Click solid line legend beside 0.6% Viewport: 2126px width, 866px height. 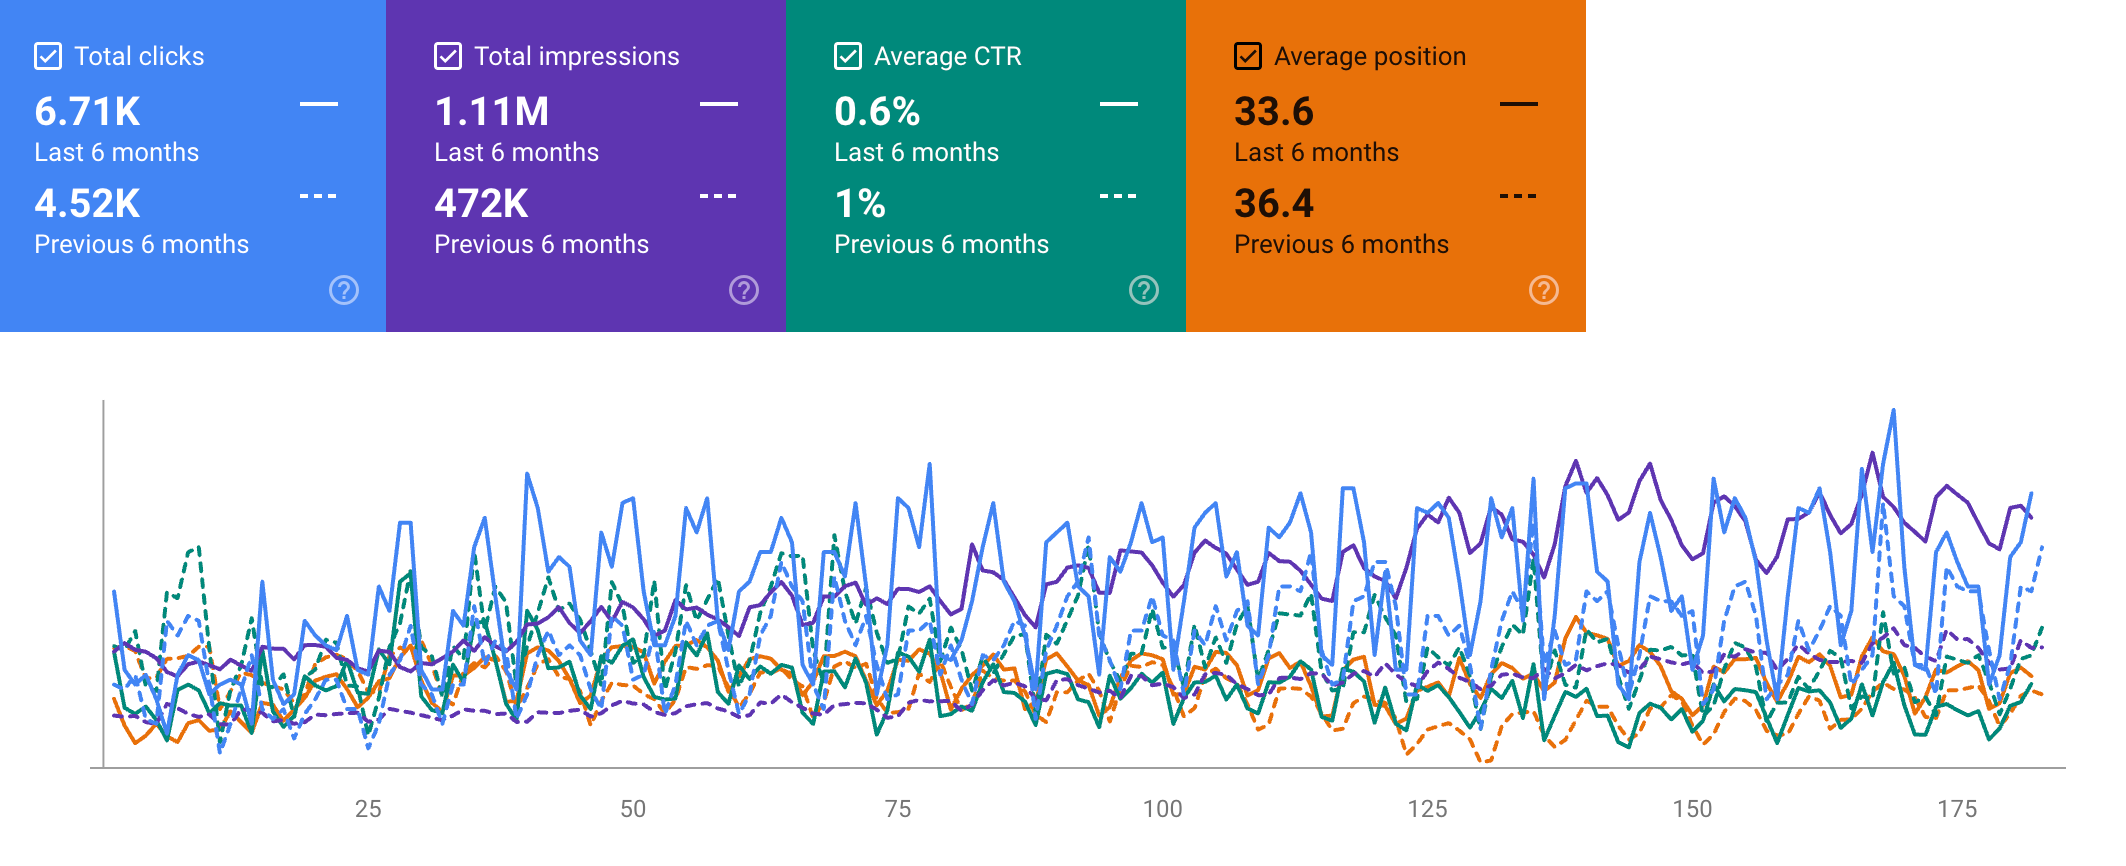pyautogui.click(x=1119, y=103)
